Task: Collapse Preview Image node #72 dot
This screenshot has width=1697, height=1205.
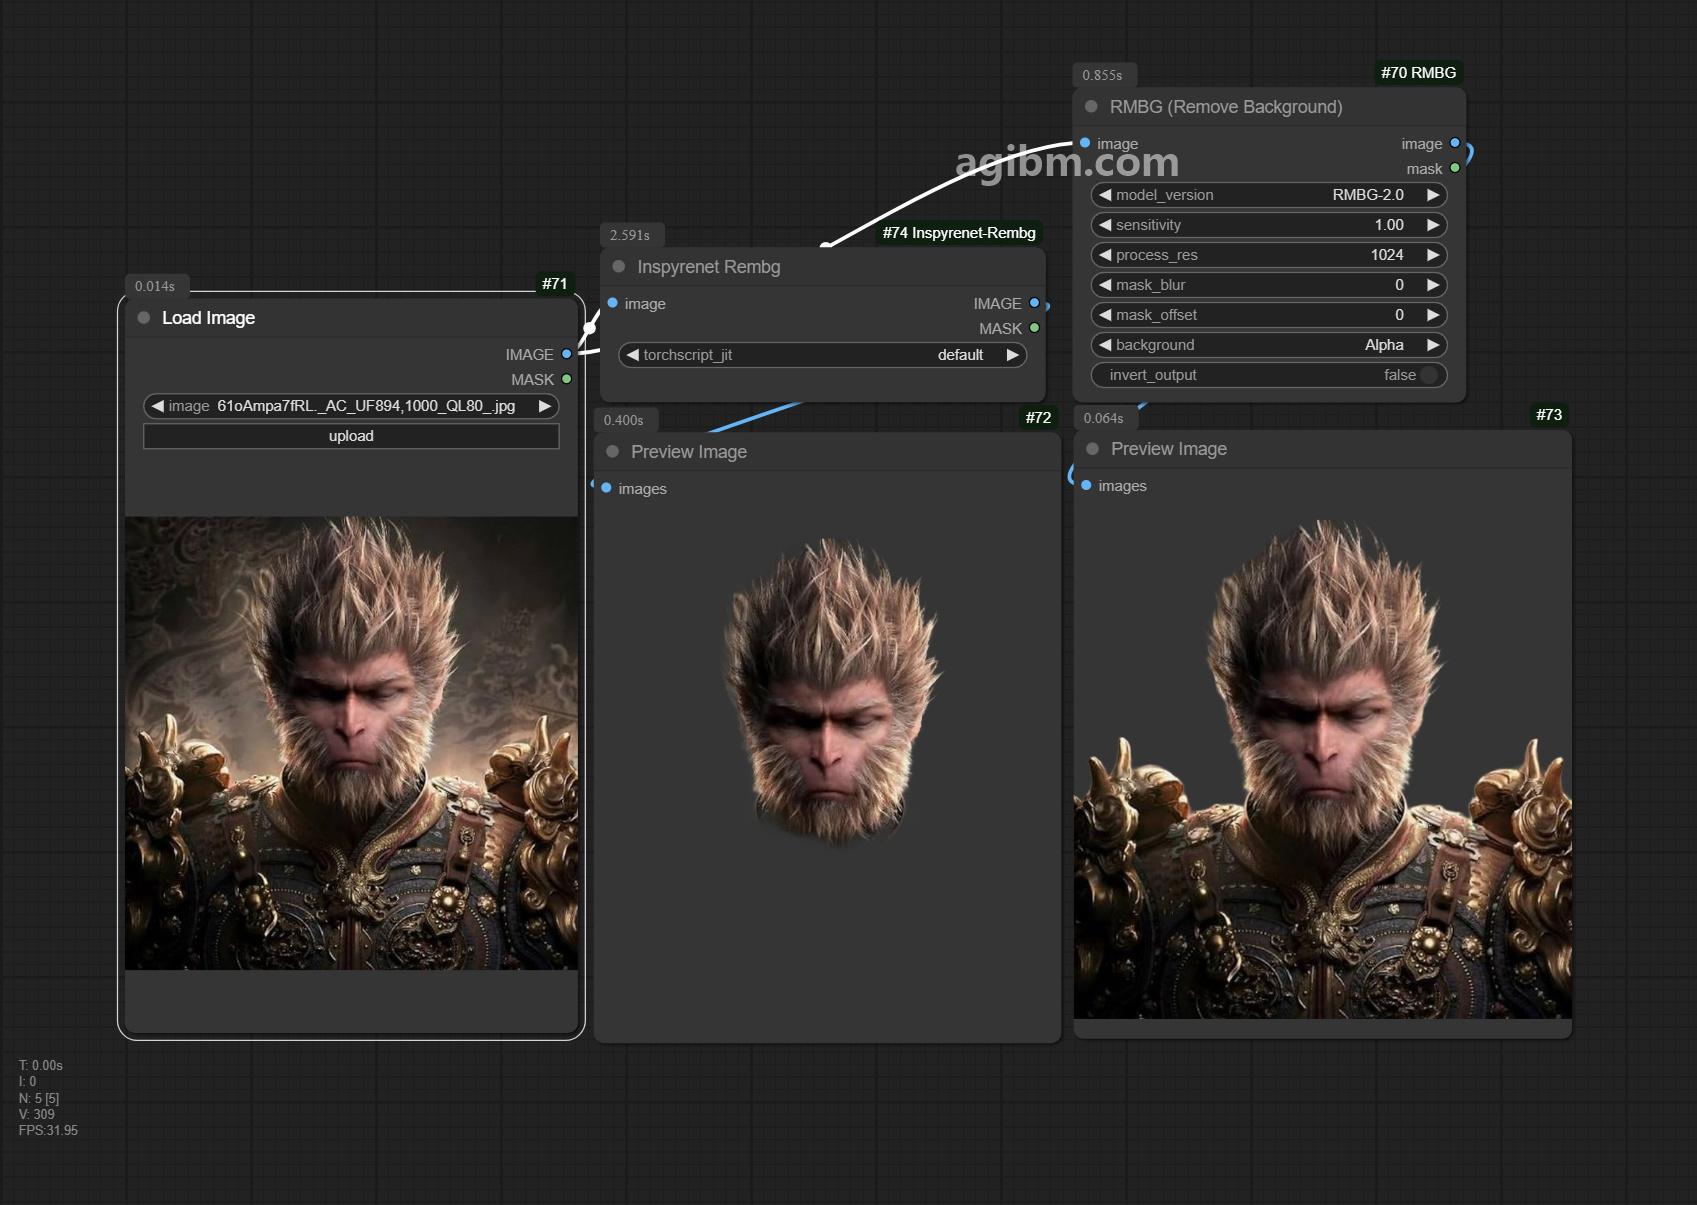Action: click(x=613, y=452)
